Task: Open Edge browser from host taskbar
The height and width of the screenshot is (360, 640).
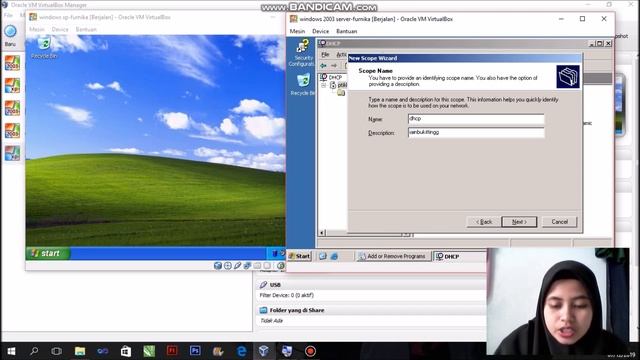Action: pyautogui.click(x=241, y=351)
